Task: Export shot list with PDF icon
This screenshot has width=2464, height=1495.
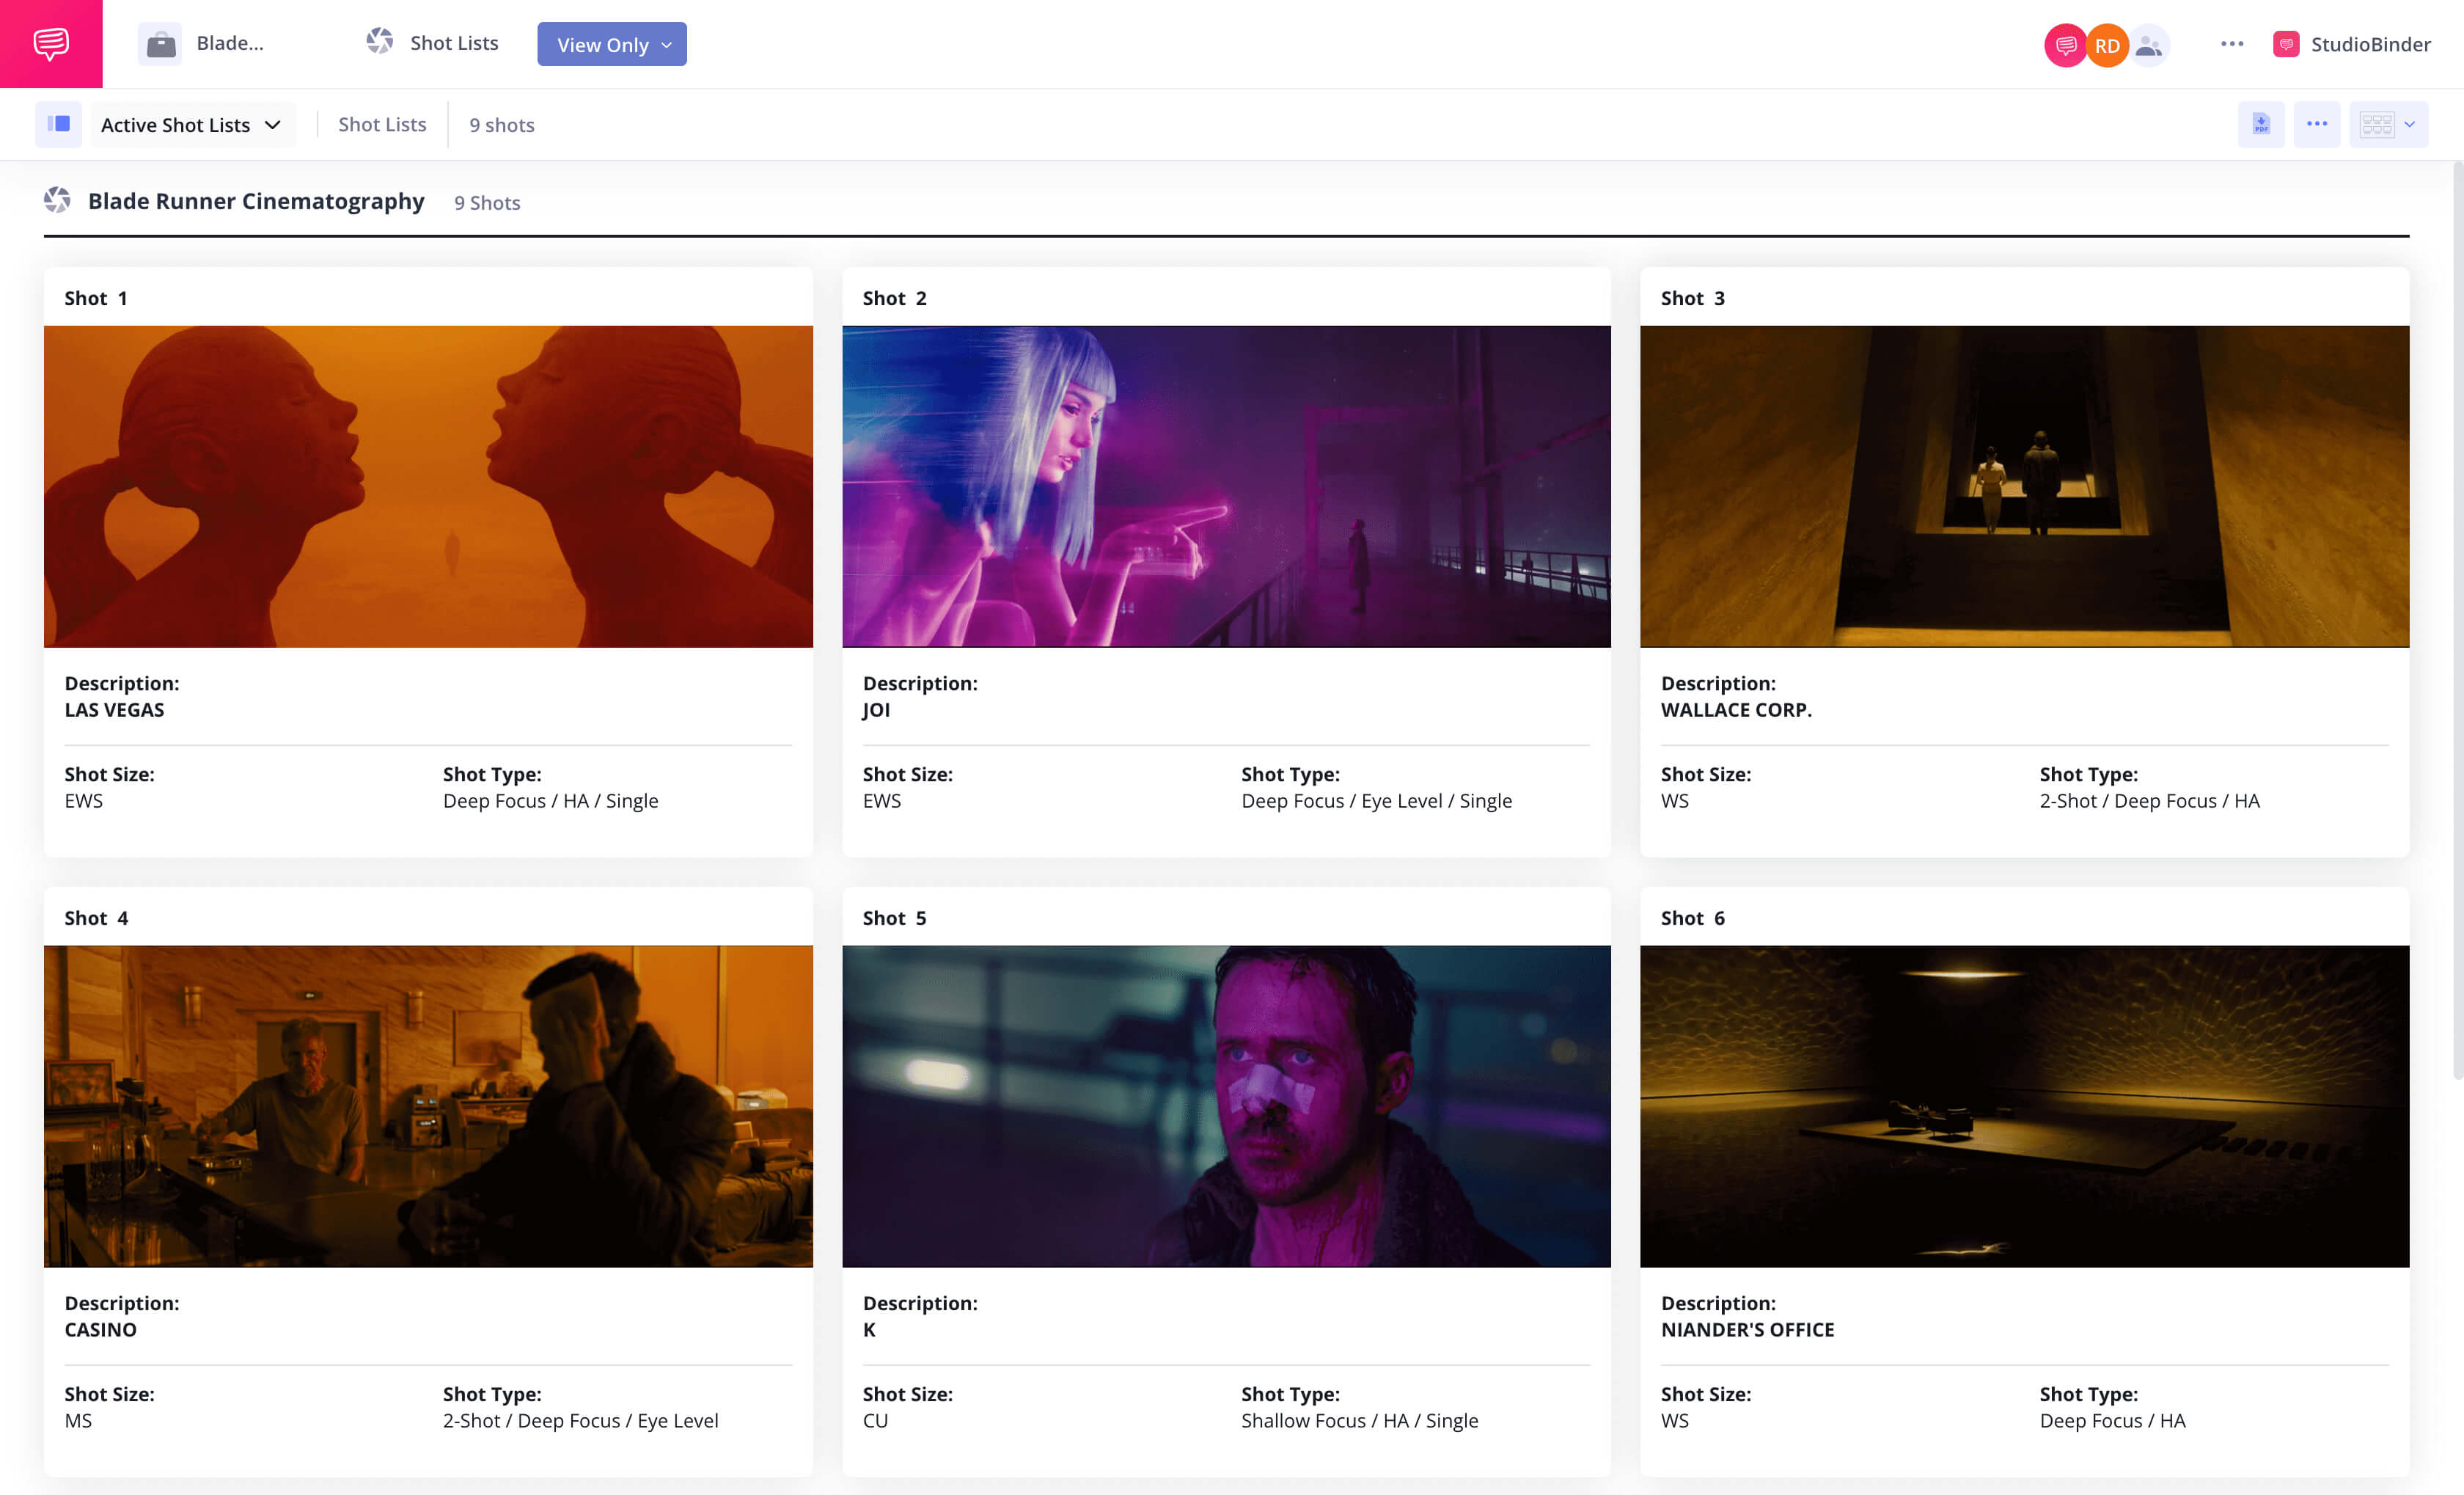Action: pyautogui.click(x=2261, y=124)
